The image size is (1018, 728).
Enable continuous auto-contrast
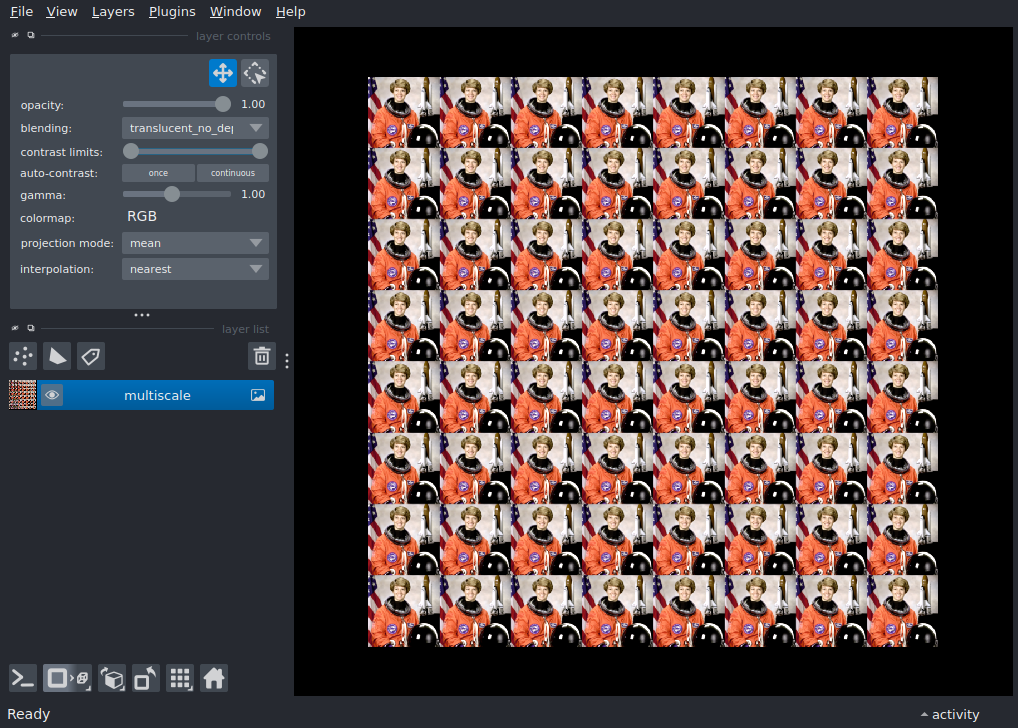coord(232,172)
